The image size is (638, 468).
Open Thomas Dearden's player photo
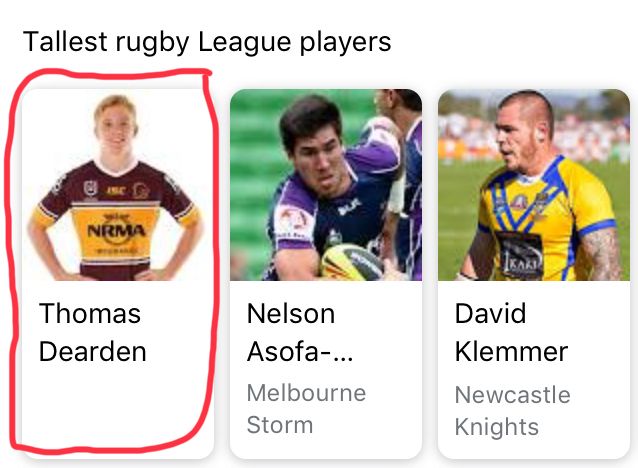(x=118, y=185)
